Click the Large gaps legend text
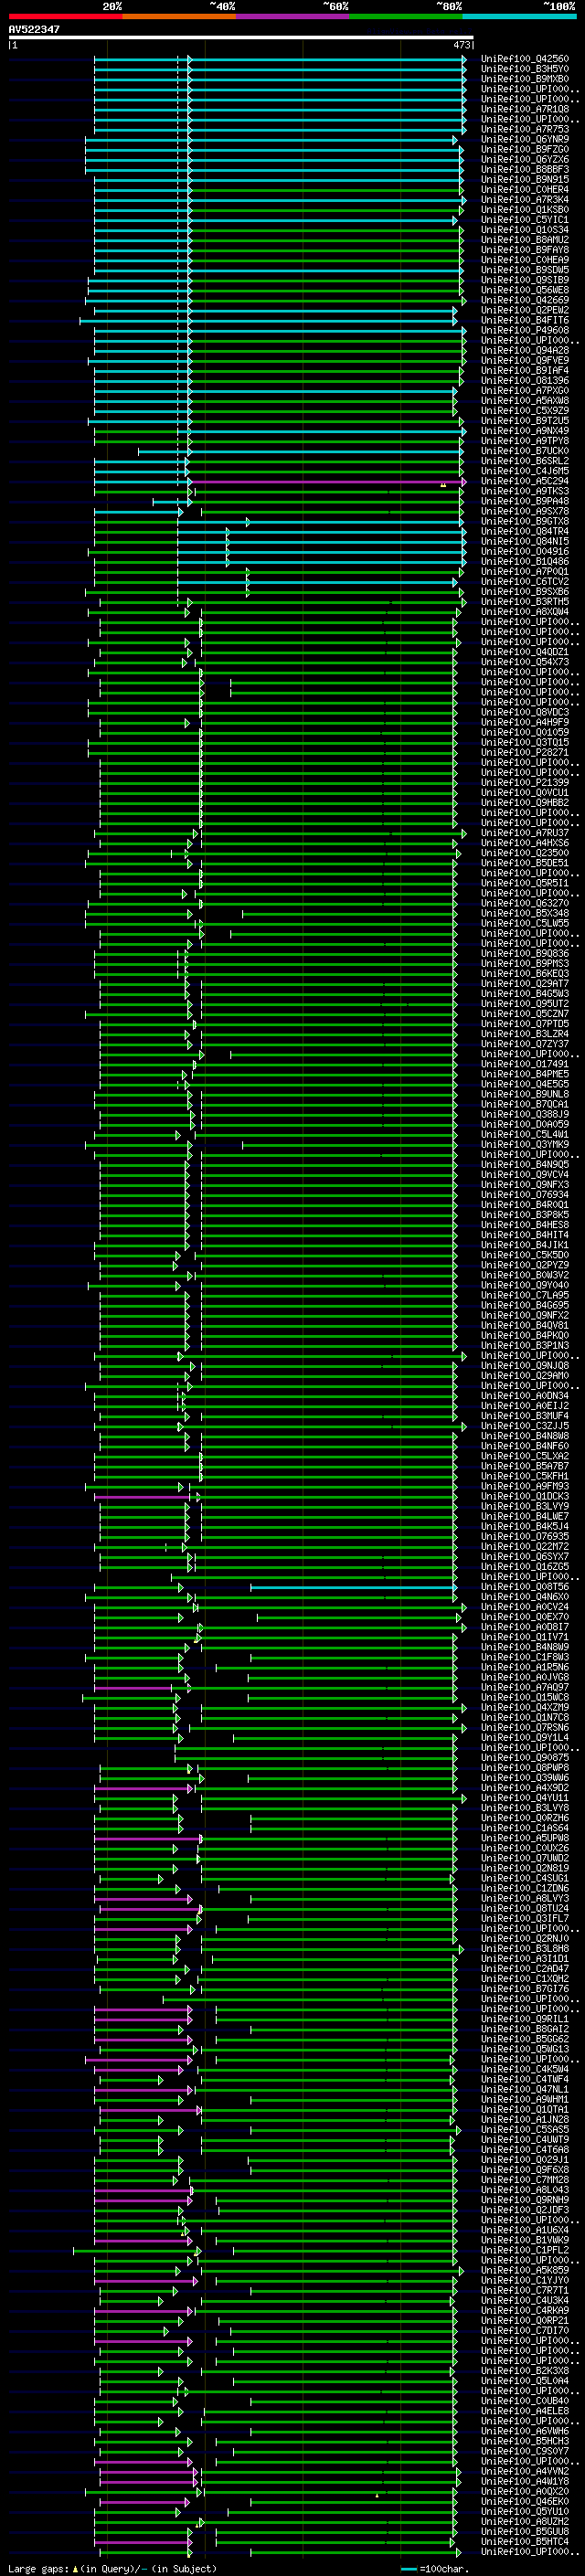 point(38,2568)
